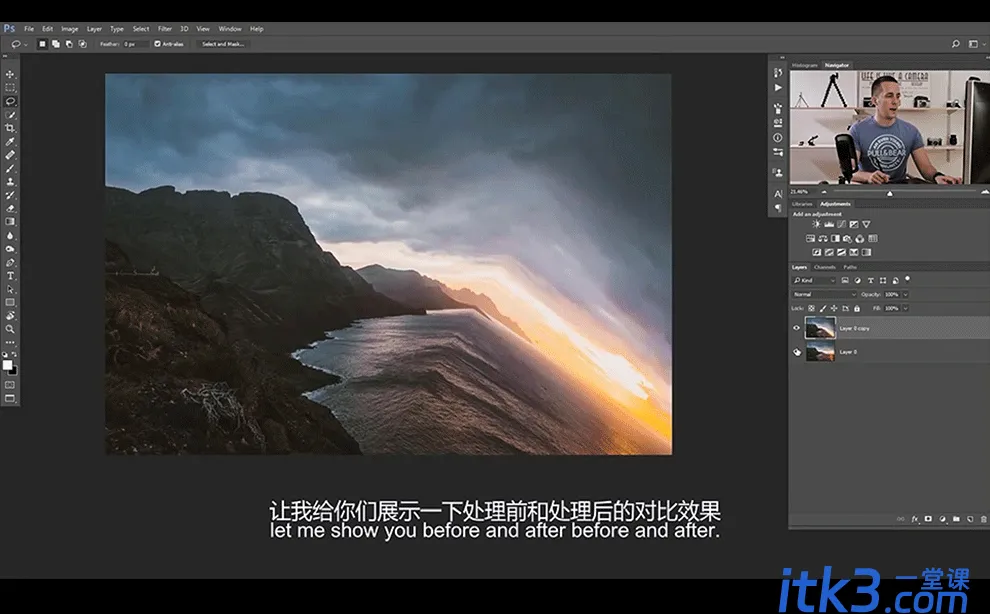Open the Opacity slider dropdown arrow

pyautogui.click(x=905, y=294)
